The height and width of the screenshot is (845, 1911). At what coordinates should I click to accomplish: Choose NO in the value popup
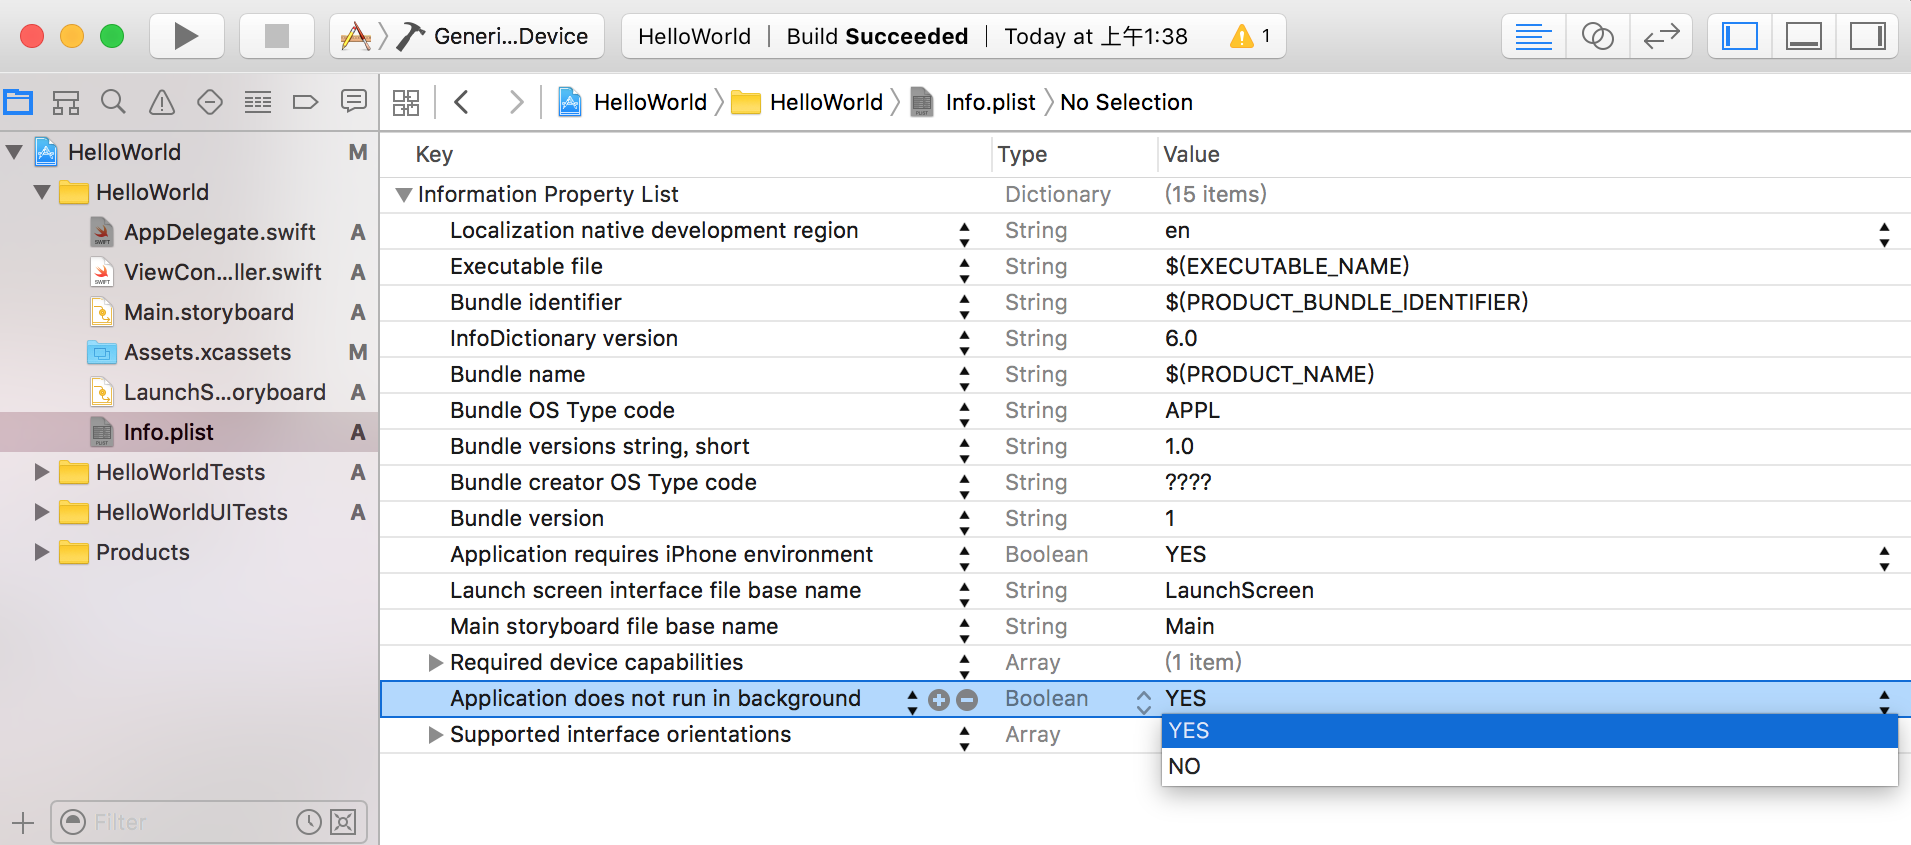coord(1529,766)
